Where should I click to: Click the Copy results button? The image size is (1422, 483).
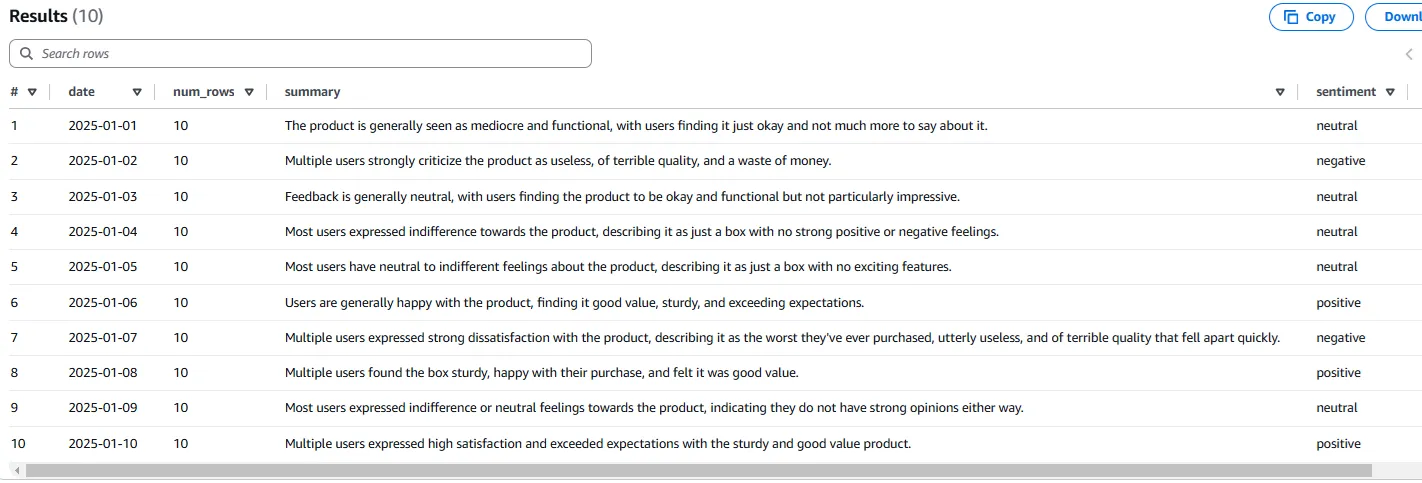tap(1310, 17)
